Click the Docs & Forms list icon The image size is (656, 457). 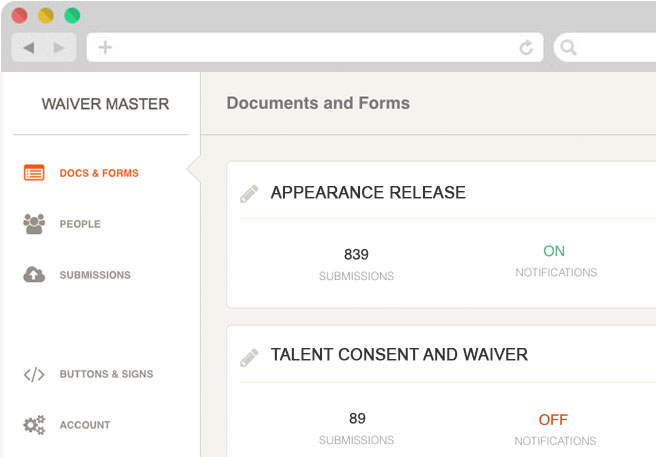pyautogui.click(x=34, y=172)
